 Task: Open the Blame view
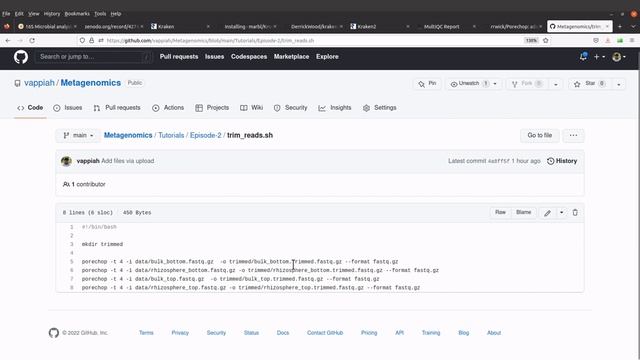pos(524,212)
